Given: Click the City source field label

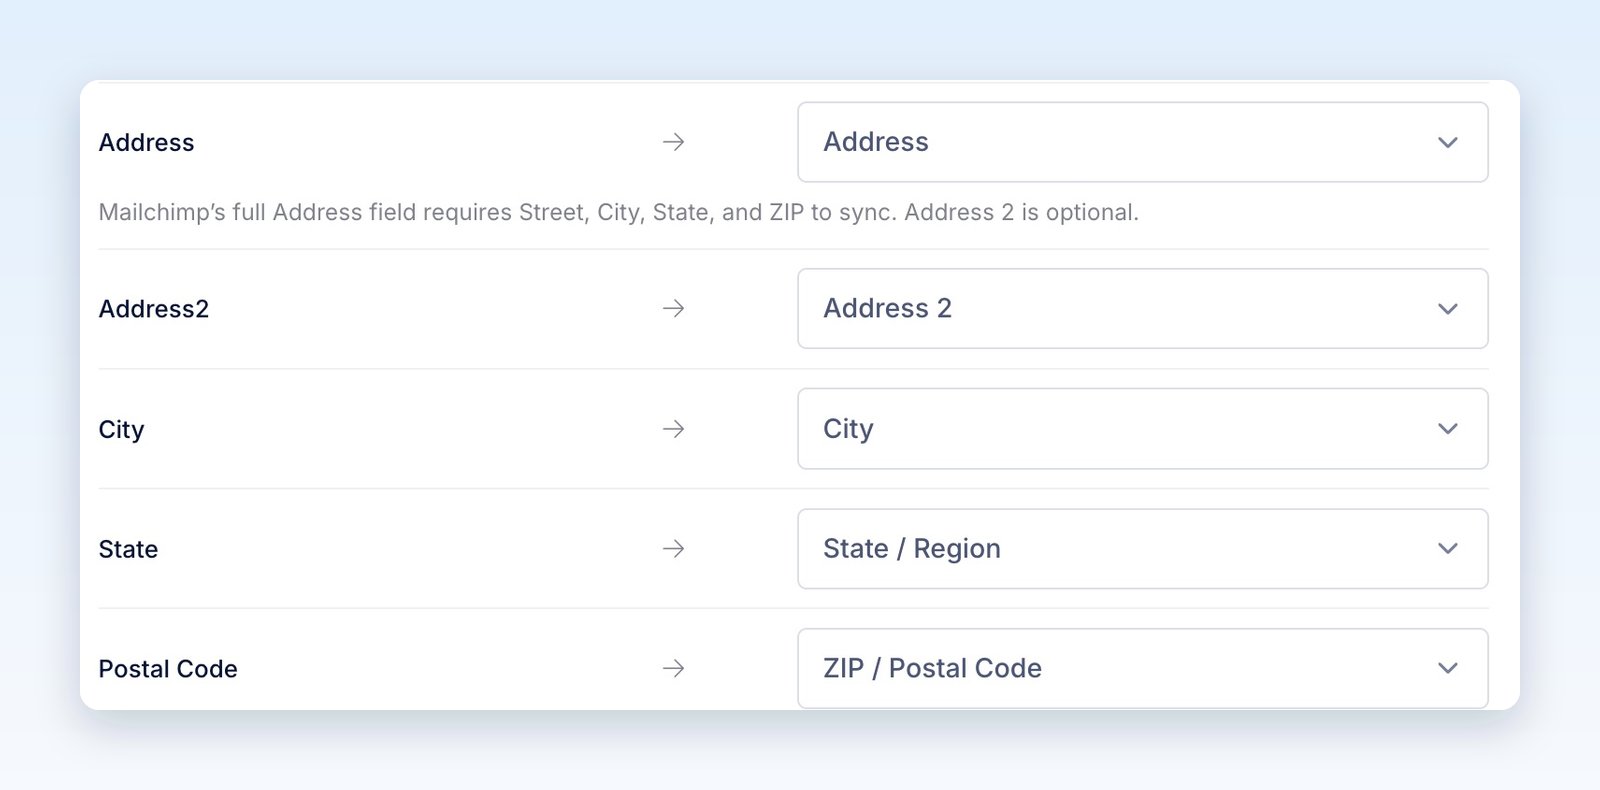Looking at the screenshot, I should click(x=121, y=430).
